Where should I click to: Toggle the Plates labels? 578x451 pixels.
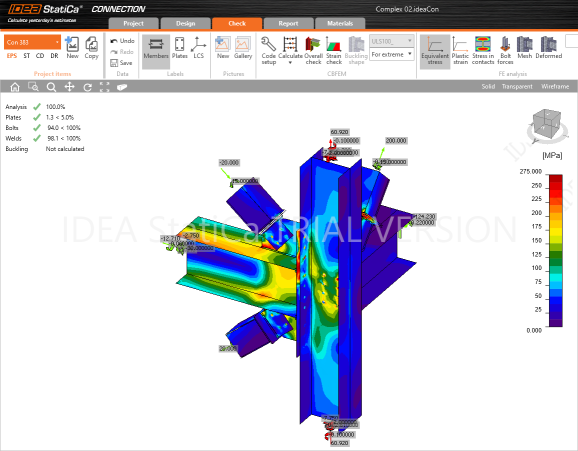click(180, 48)
